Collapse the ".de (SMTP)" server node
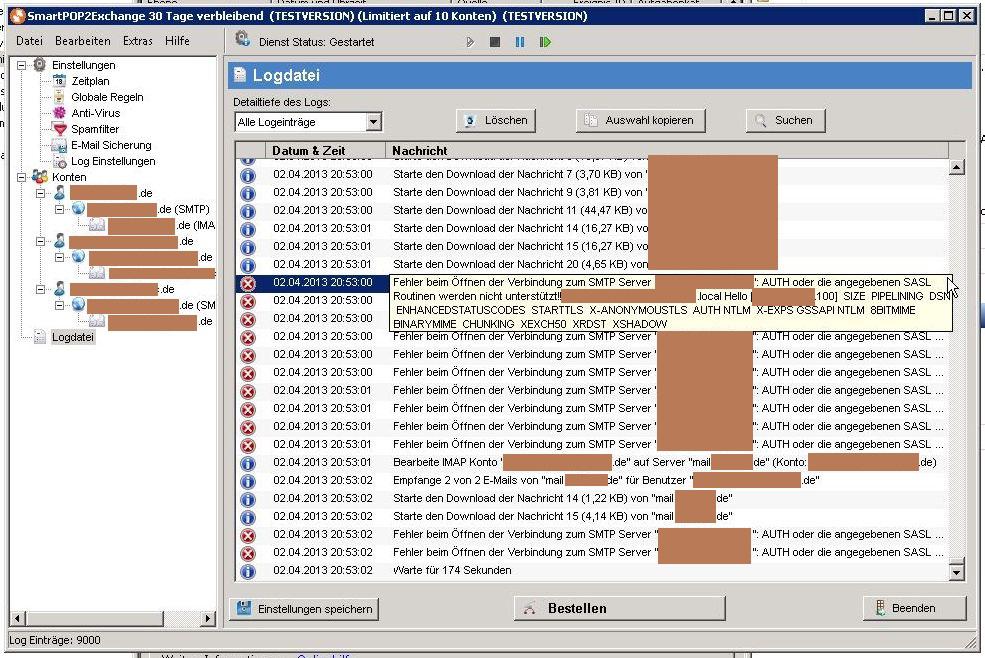985x658 pixels. click(x=59, y=209)
